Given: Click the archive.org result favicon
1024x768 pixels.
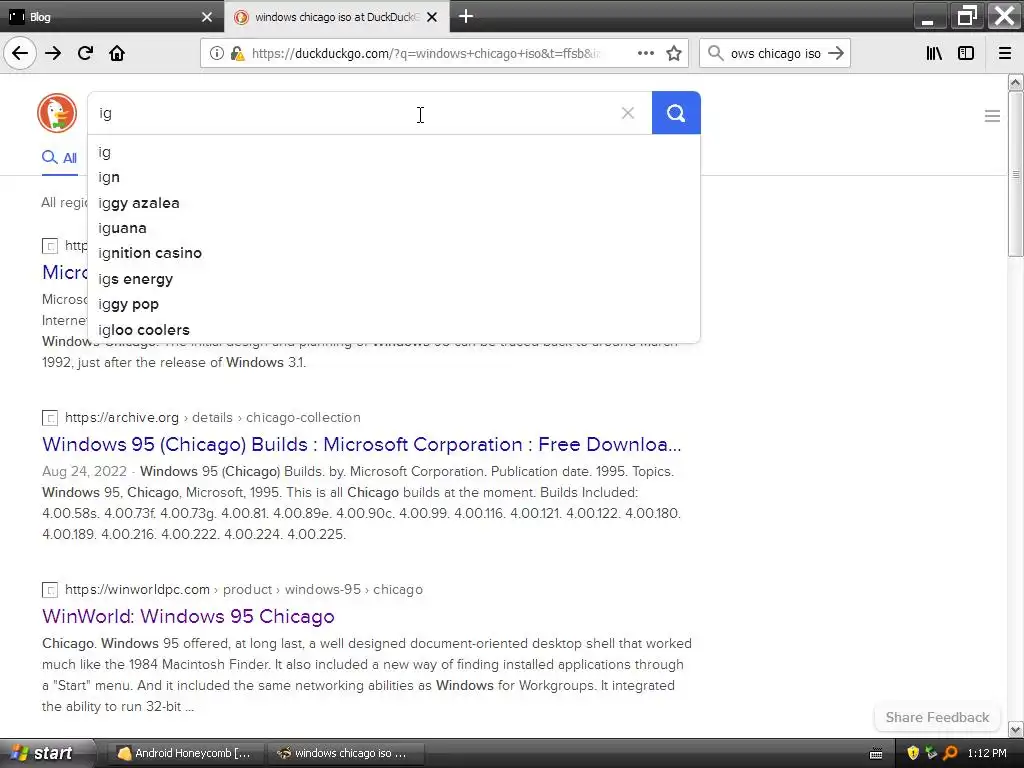Looking at the screenshot, I should point(50,418).
